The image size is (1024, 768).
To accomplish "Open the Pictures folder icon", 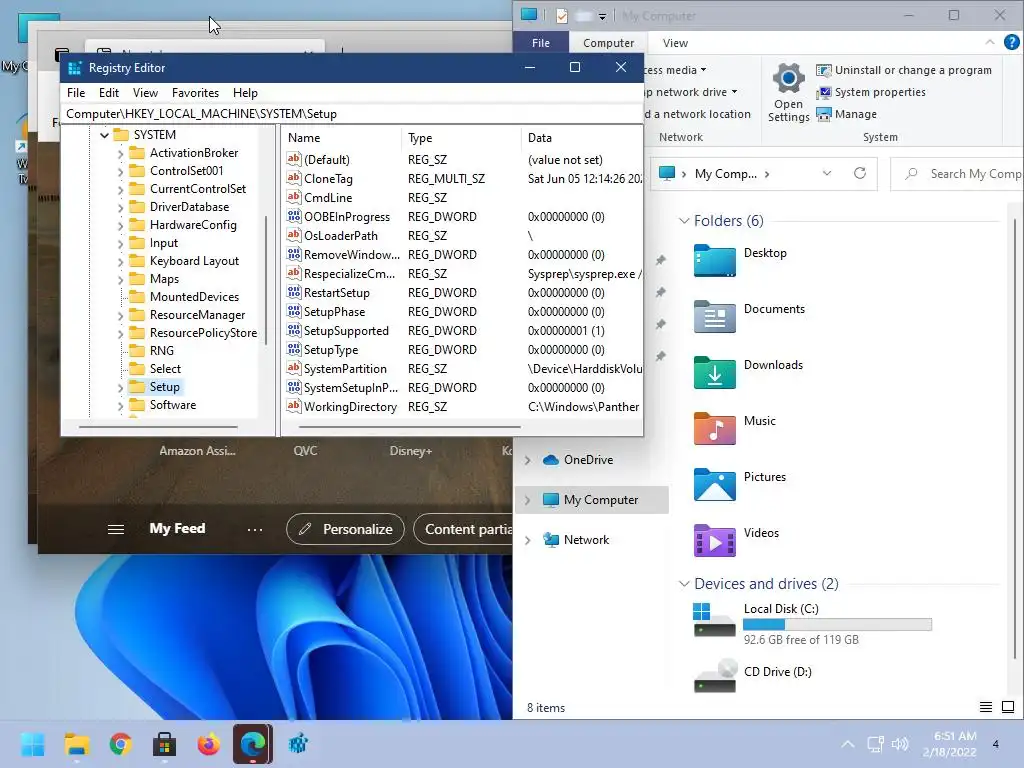I will 714,485.
